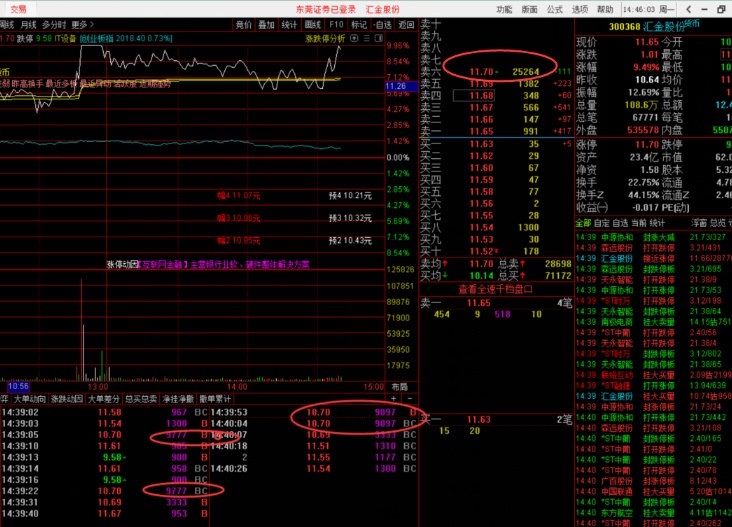Select the 统计 tab in the alerts panel
Screen dimensions: 732x527
point(657,224)
